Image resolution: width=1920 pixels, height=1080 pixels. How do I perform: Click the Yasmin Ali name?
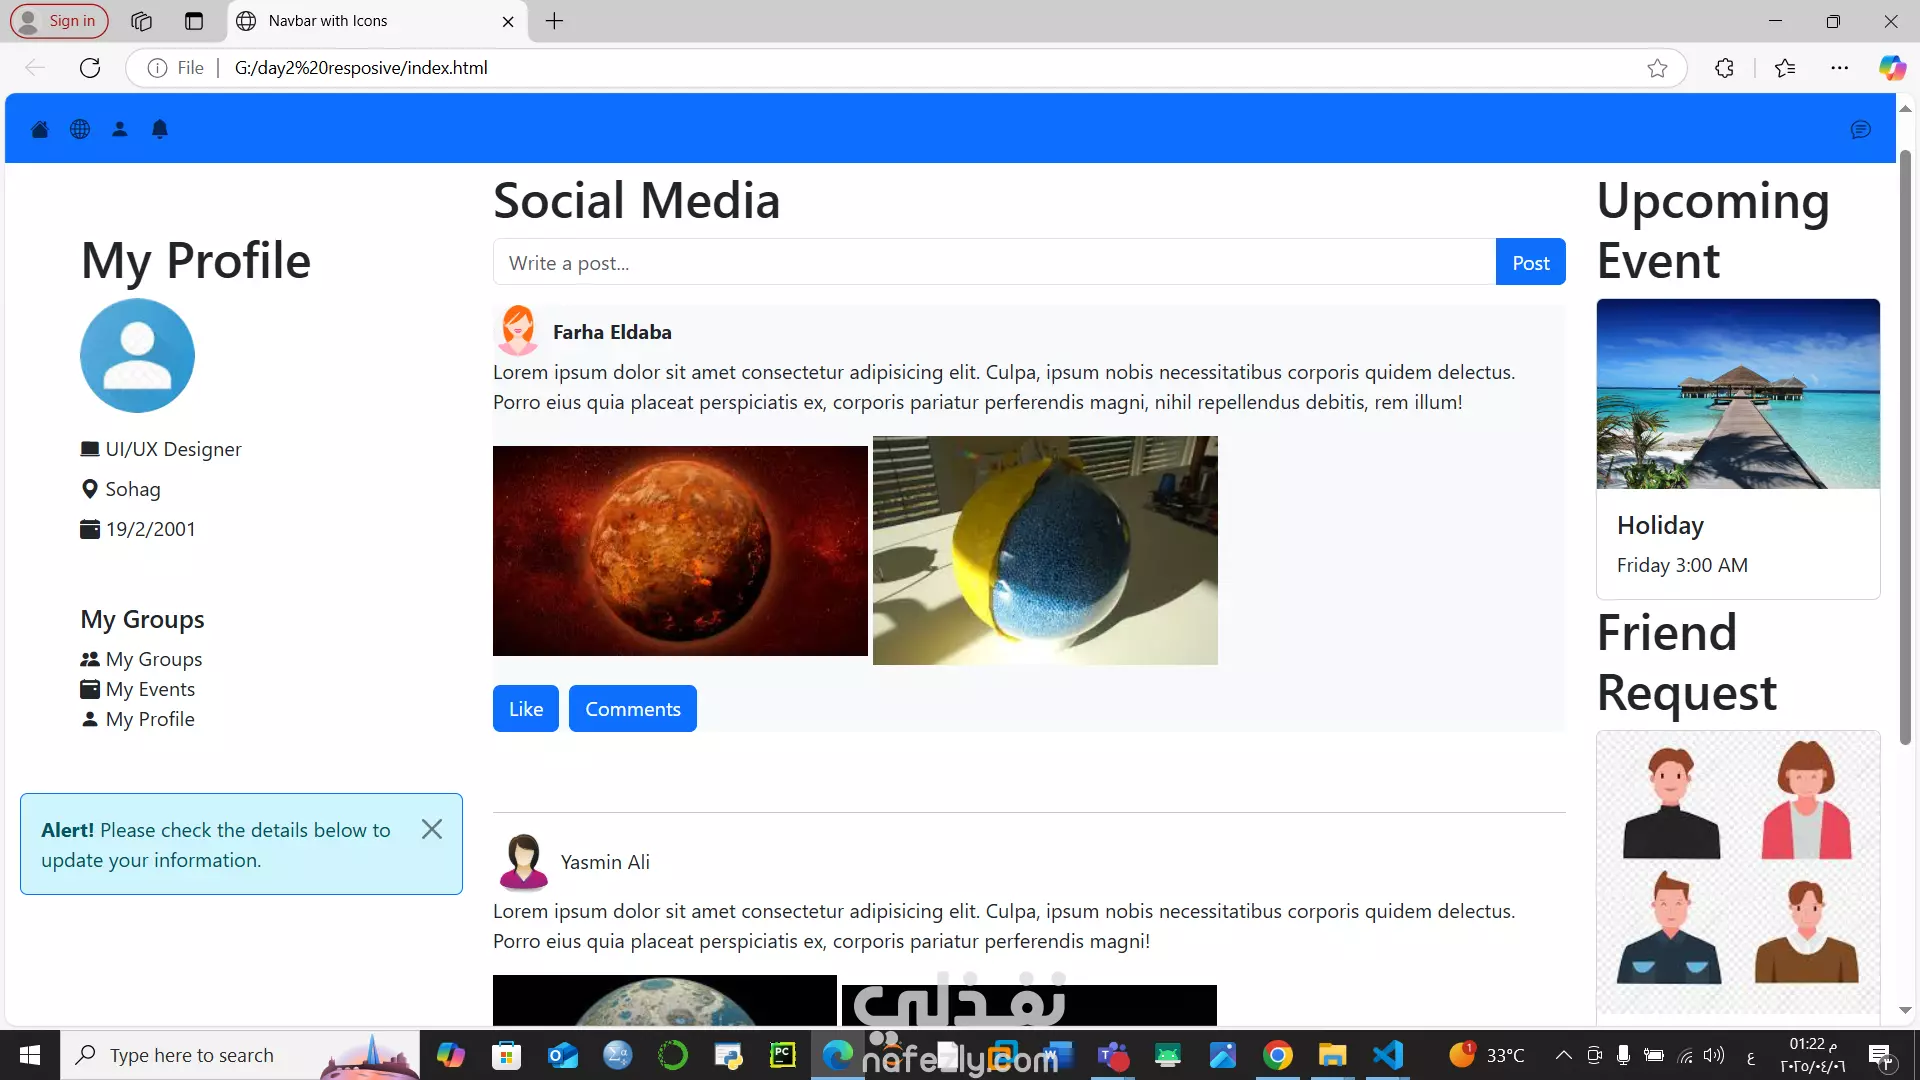pyautogui.click(x=605, y=862)
